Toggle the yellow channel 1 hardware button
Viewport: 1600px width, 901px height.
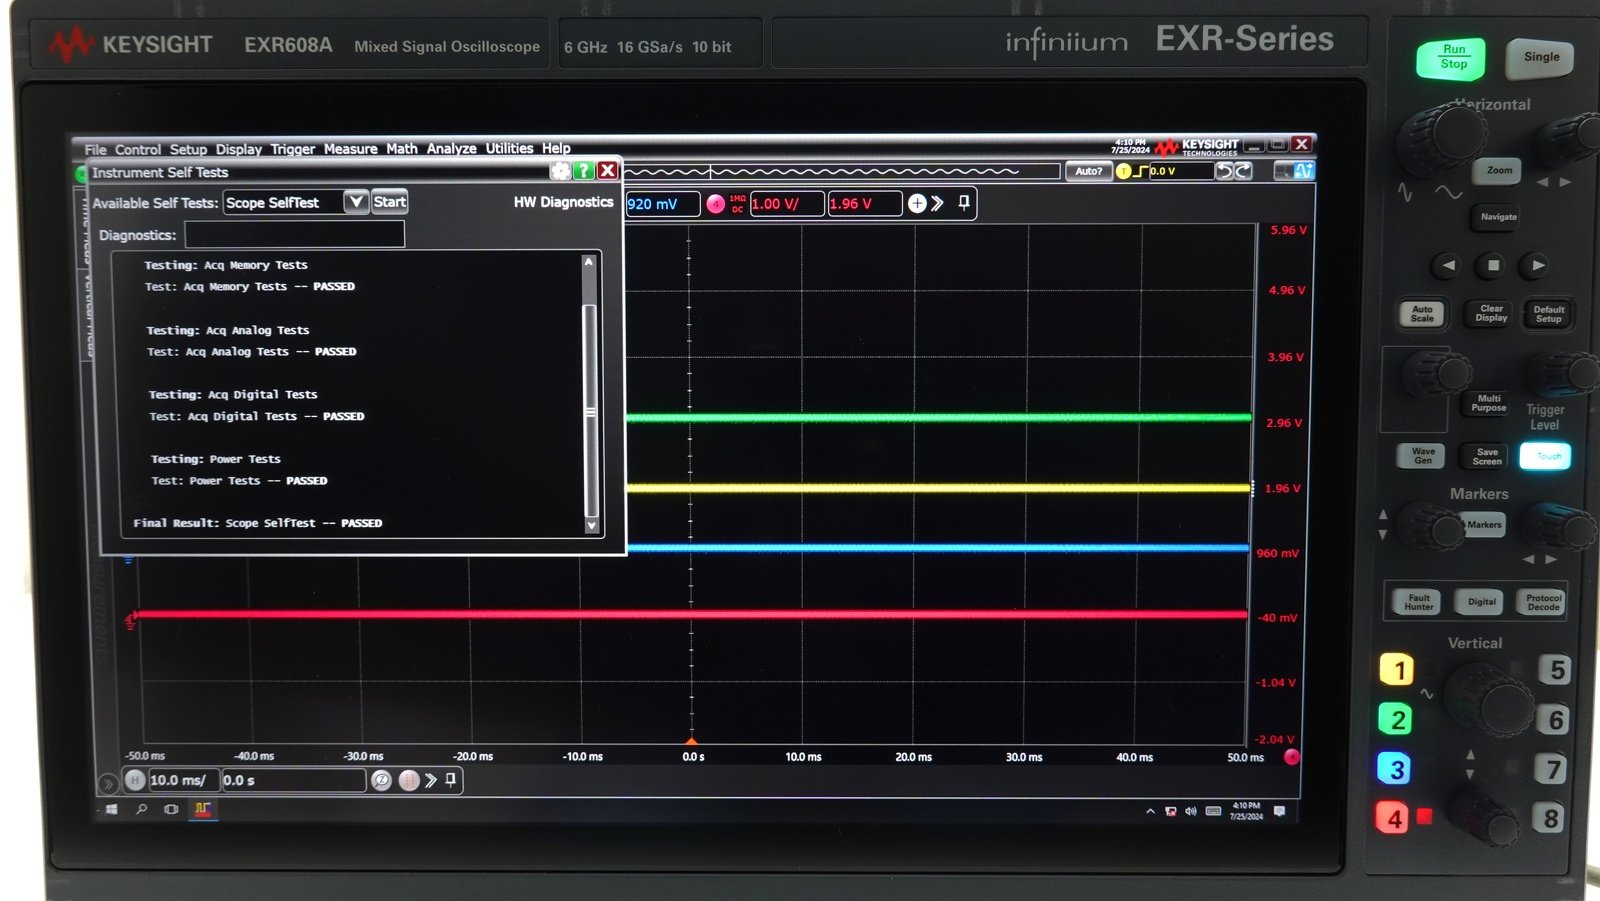(x=1397, y=669)
